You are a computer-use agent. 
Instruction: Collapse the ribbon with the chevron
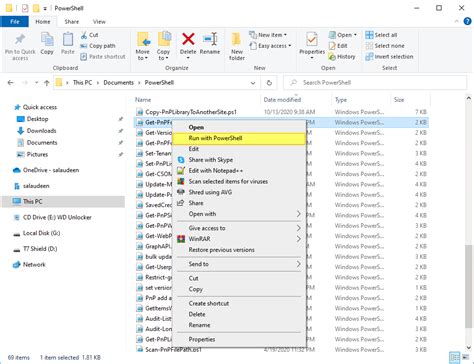[x=456, y=21]
